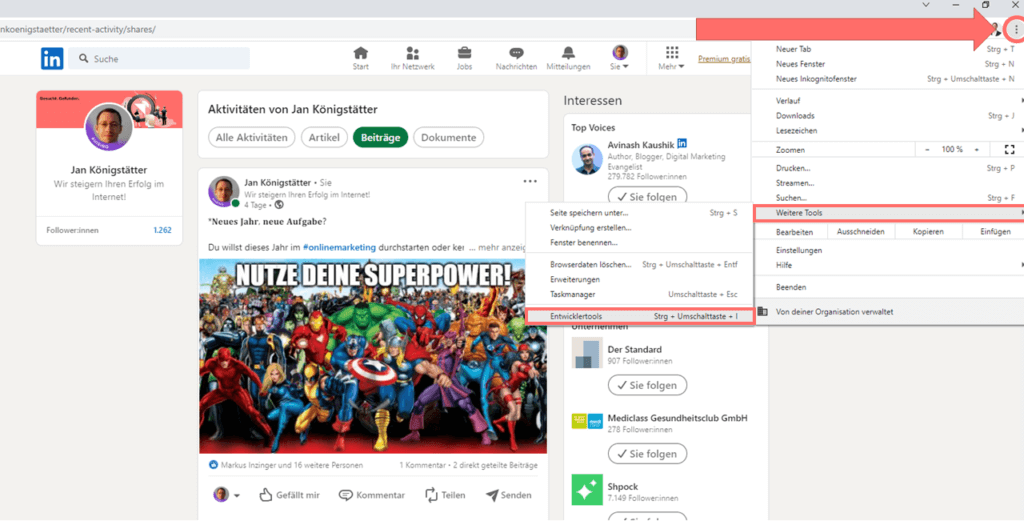1024x521 pixels.
Task: Open the Weitere Tools submenu
Action: [888, 213]
